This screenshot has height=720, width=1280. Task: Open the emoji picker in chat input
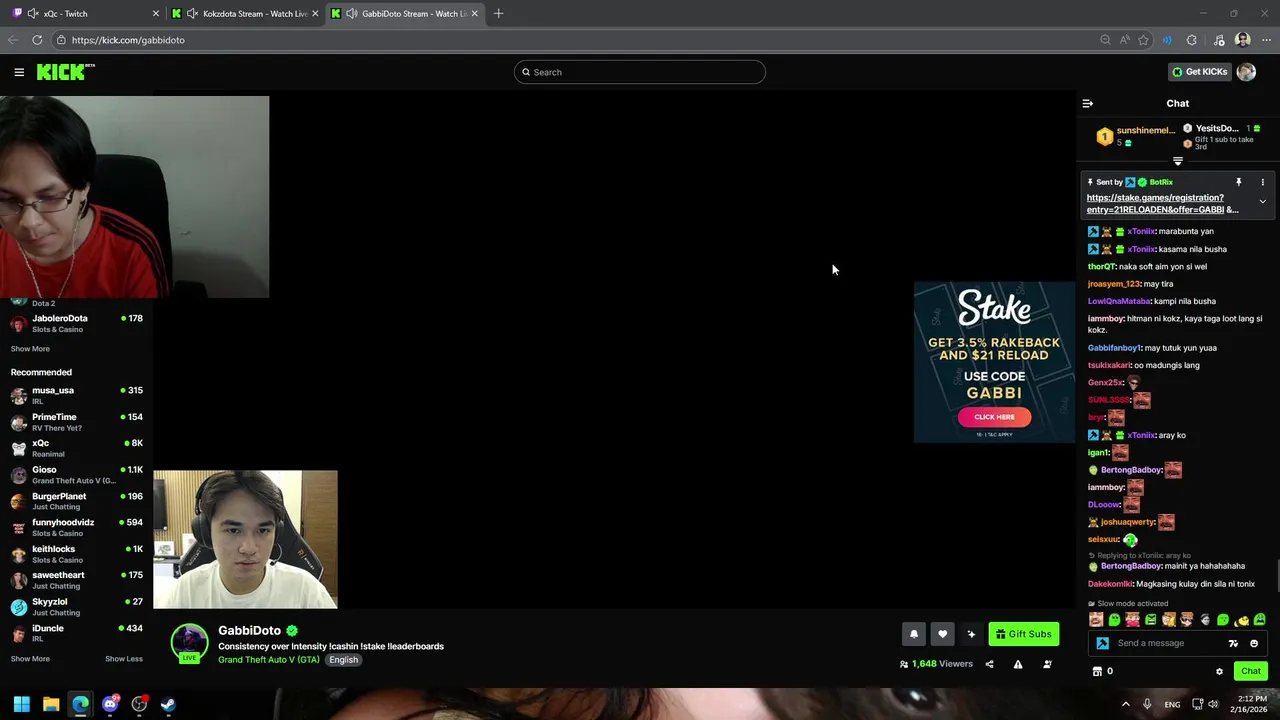[x=1254, y=643]
